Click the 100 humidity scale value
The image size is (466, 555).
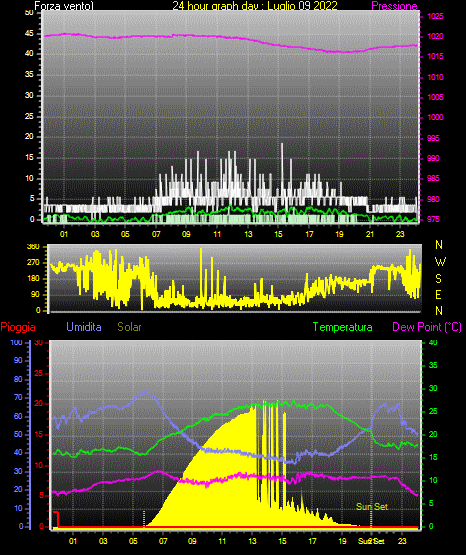coord(17,342)
